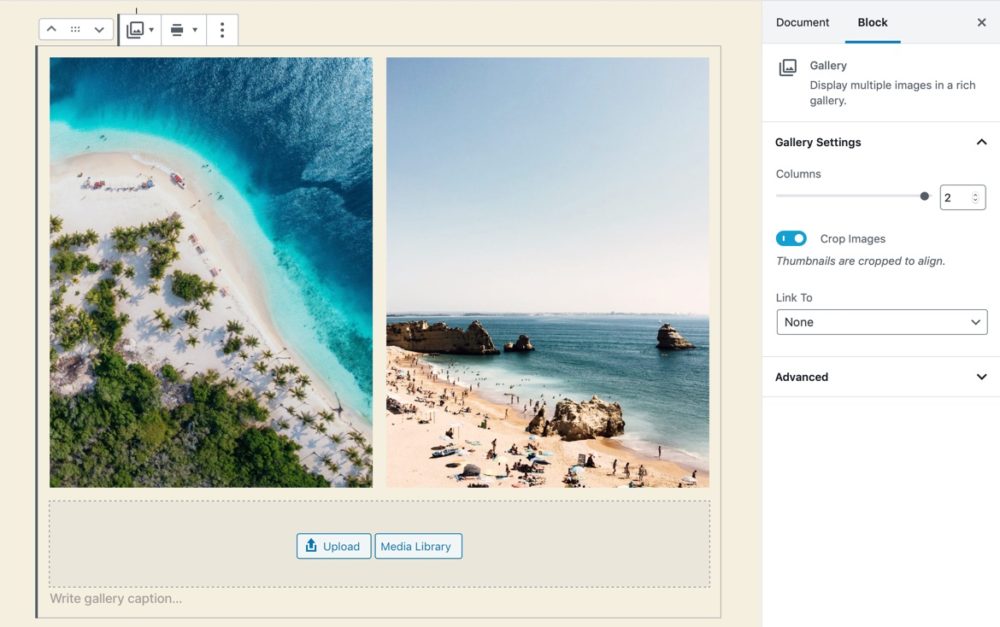The width and height of the screenshot is (1000, 627).
Task: Select the Block tab
Action: (x=872, y=22)
